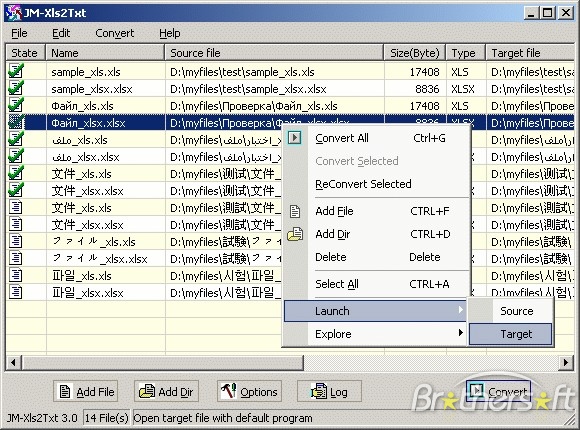Choose Select All from context menu
Screen dimensions: 580x430
click(337, 284)
